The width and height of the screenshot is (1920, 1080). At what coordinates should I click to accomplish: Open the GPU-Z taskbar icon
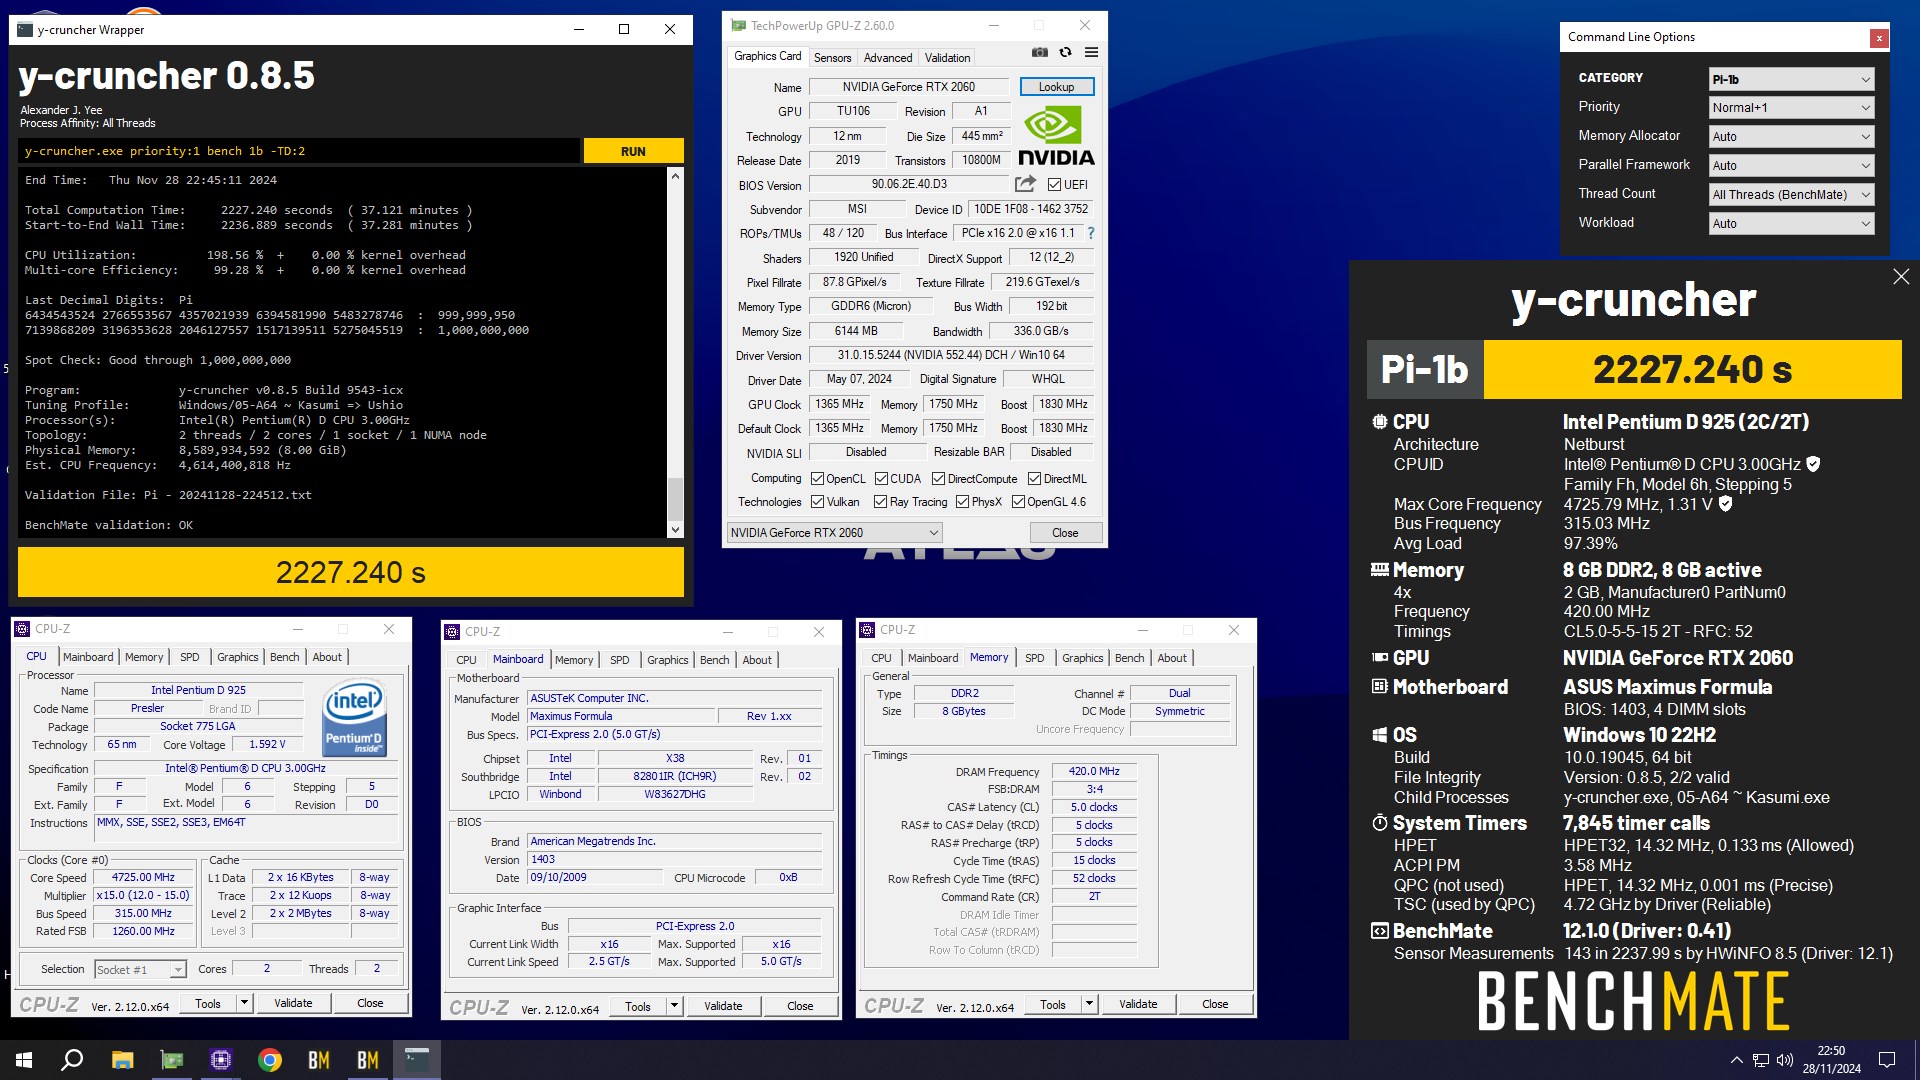click(172, 1060)
